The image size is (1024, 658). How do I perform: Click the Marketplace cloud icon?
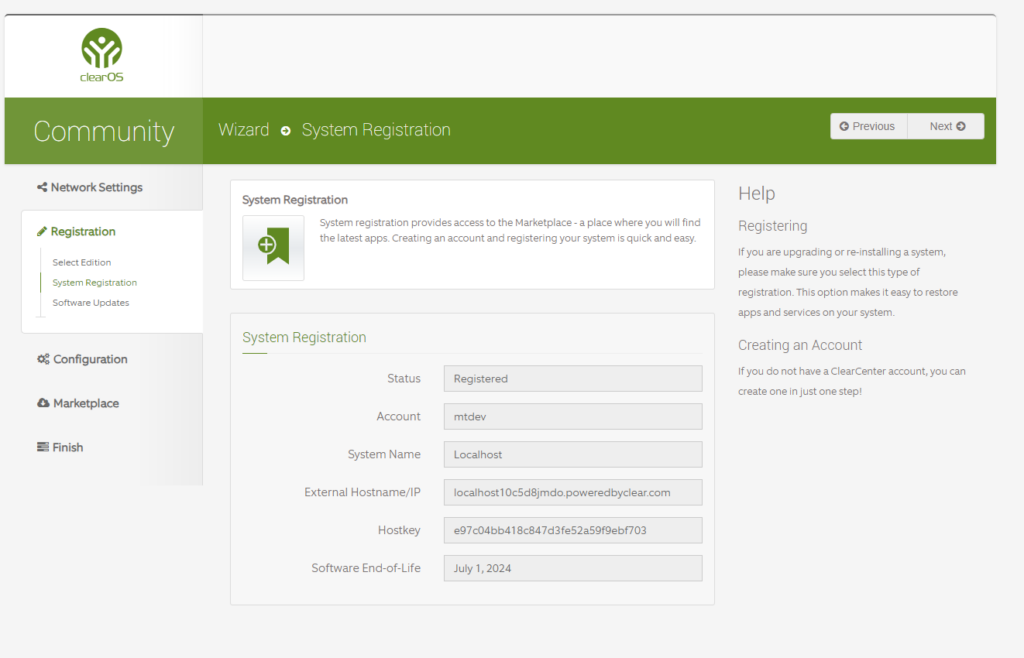(43, 403)
